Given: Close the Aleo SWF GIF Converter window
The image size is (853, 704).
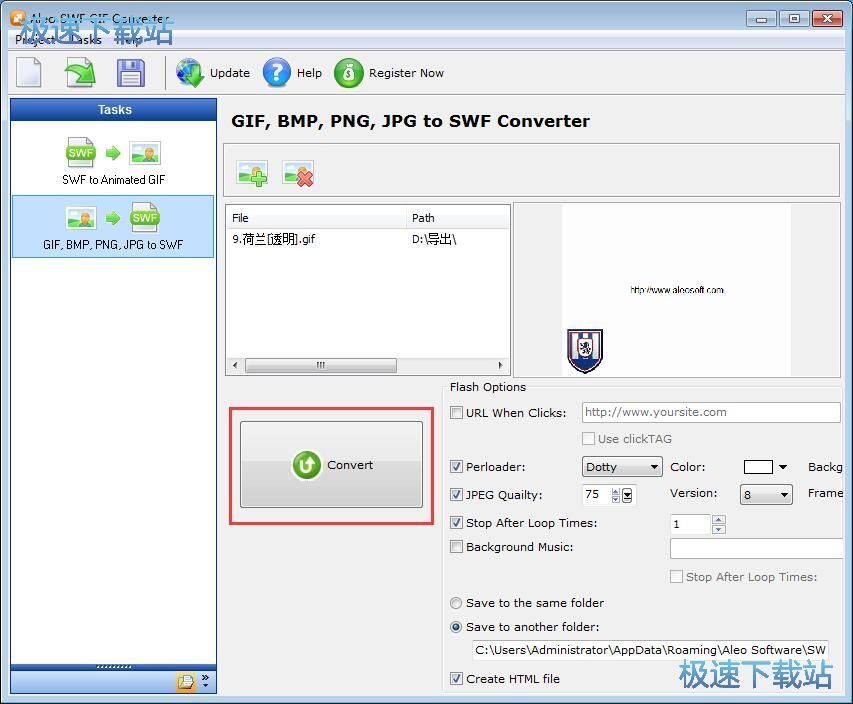Looking at the screenshot, I should pyautogui.click(x=827, y=19).
